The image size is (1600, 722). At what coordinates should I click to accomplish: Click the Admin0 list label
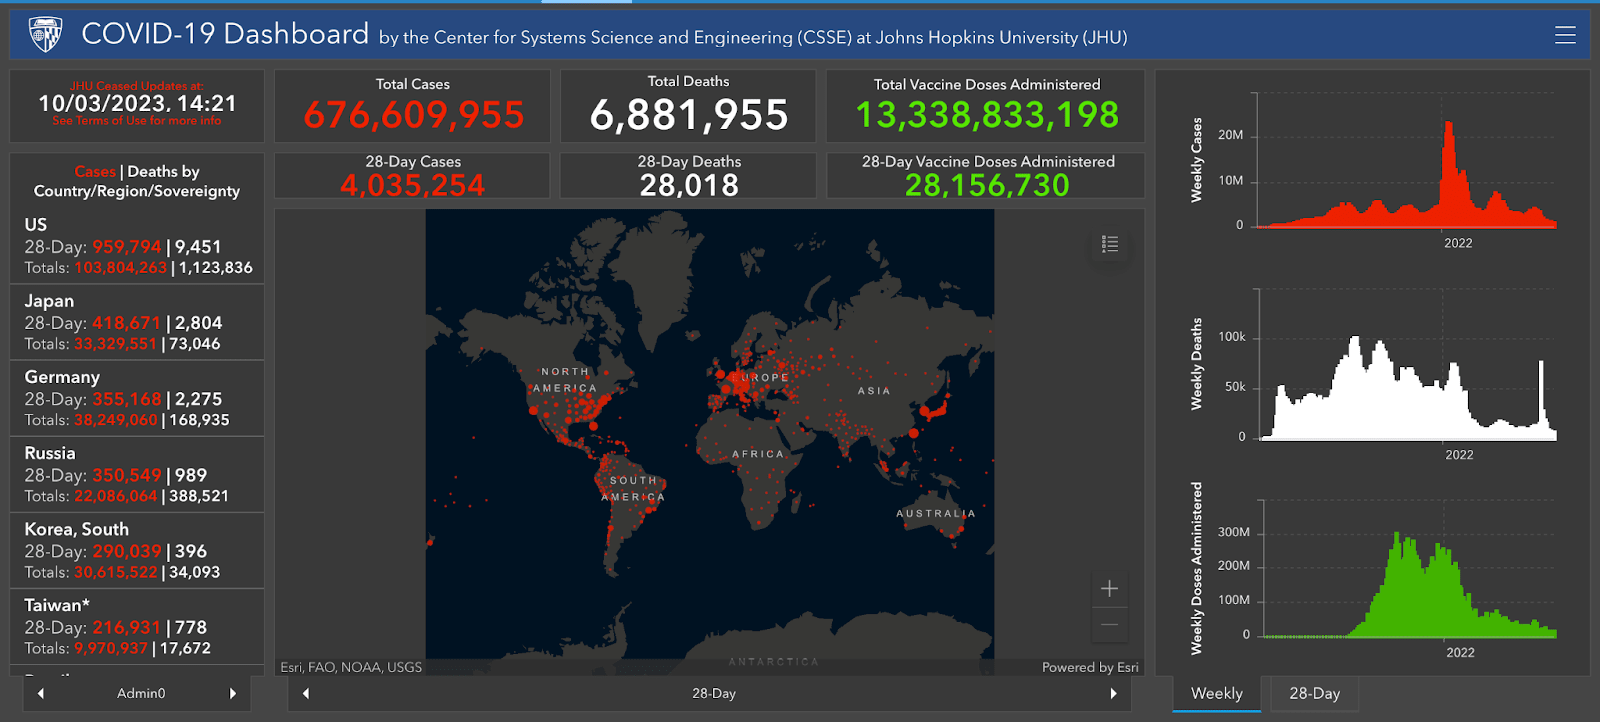[x=141, y=693]
